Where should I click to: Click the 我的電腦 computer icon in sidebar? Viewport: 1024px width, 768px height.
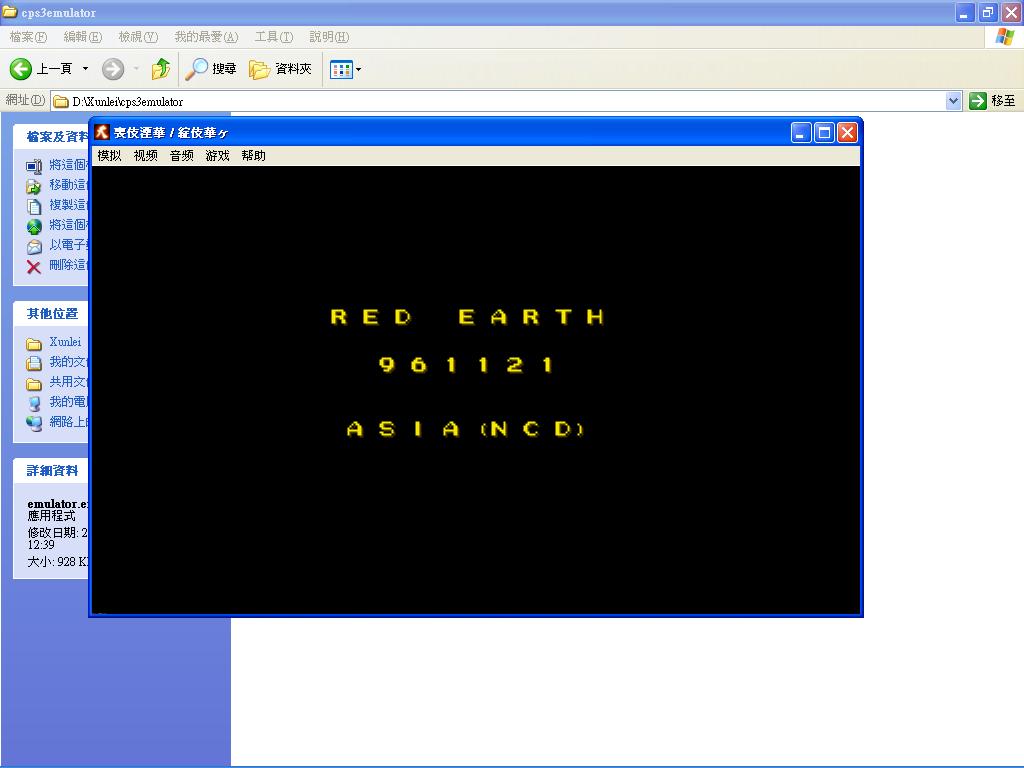[34, 402]
